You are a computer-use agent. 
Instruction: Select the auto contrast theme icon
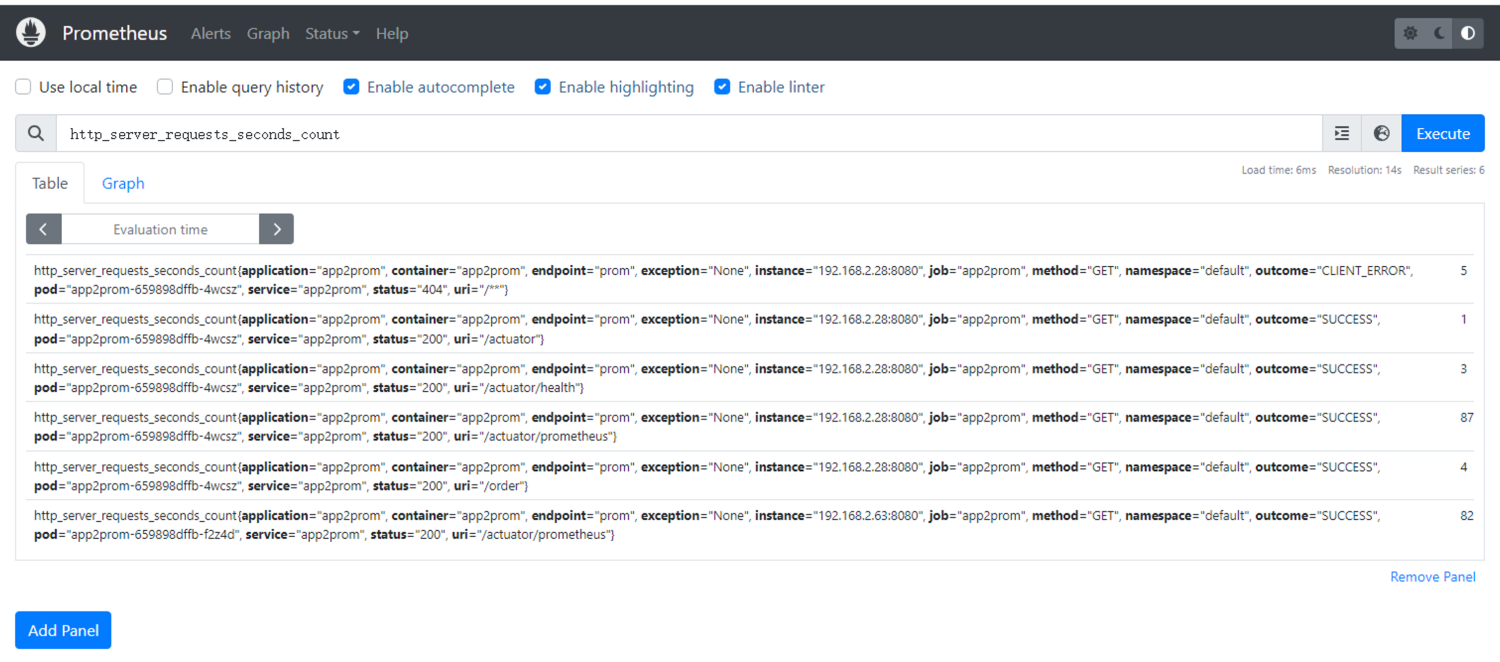pos(1468,33)
